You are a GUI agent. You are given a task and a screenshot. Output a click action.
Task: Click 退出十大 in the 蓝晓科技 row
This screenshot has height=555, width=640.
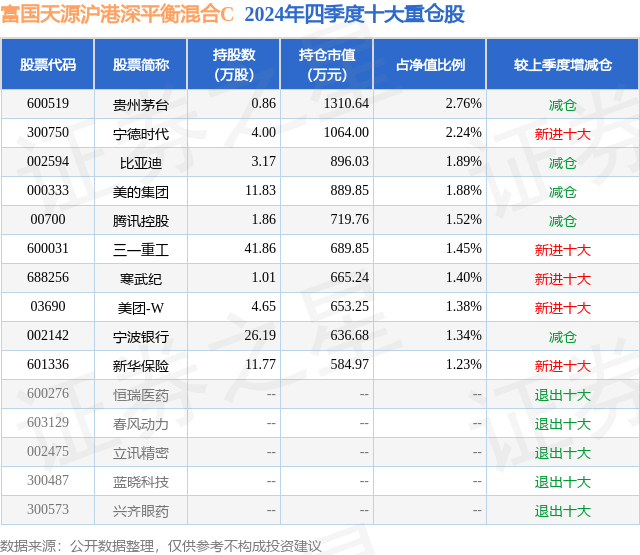click(x=563, y=482)
